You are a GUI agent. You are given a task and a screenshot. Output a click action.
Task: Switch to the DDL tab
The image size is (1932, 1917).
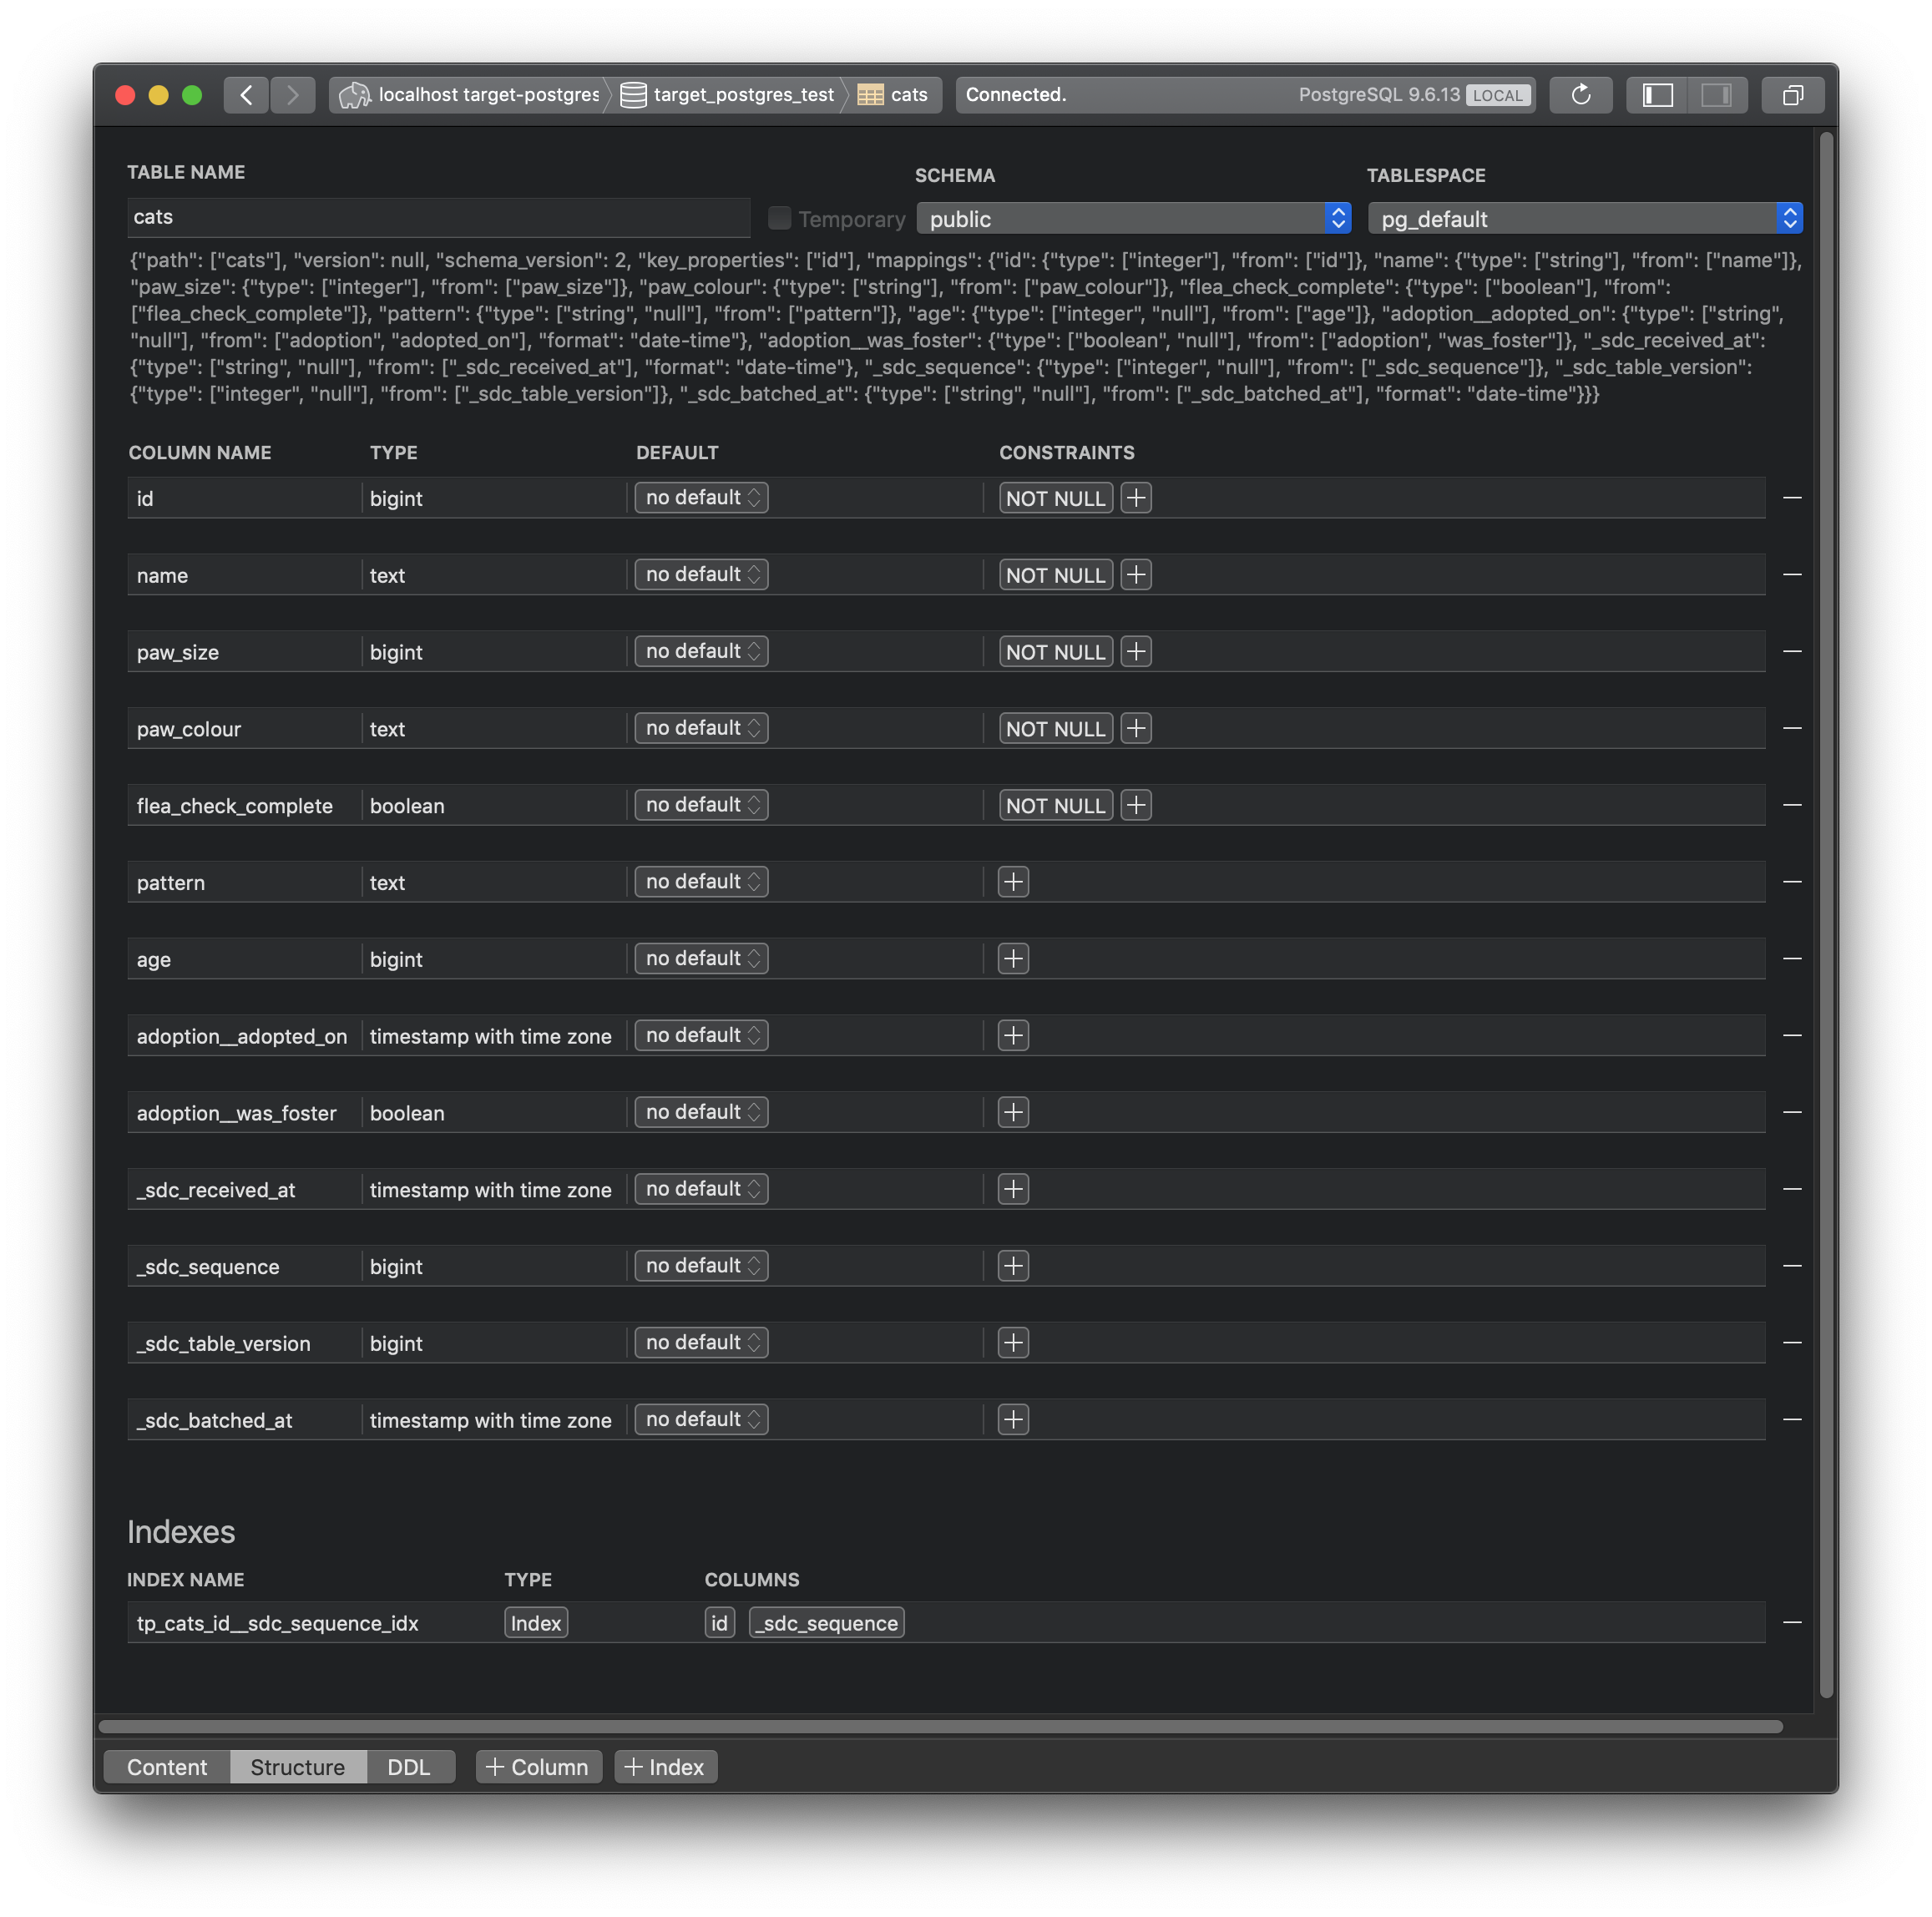point(408,1767)
